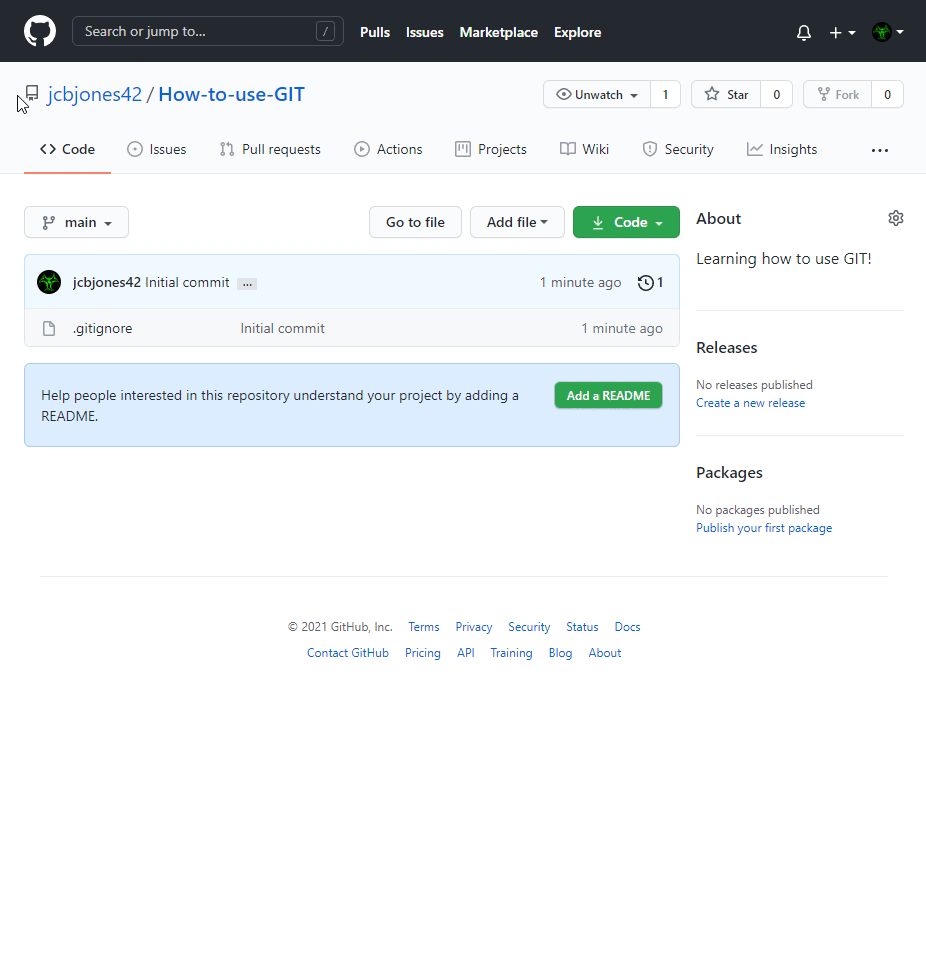This screenshot has width=926, height=953.
Task: Switch to the Actions tab
Action: (x=388, y=150)
